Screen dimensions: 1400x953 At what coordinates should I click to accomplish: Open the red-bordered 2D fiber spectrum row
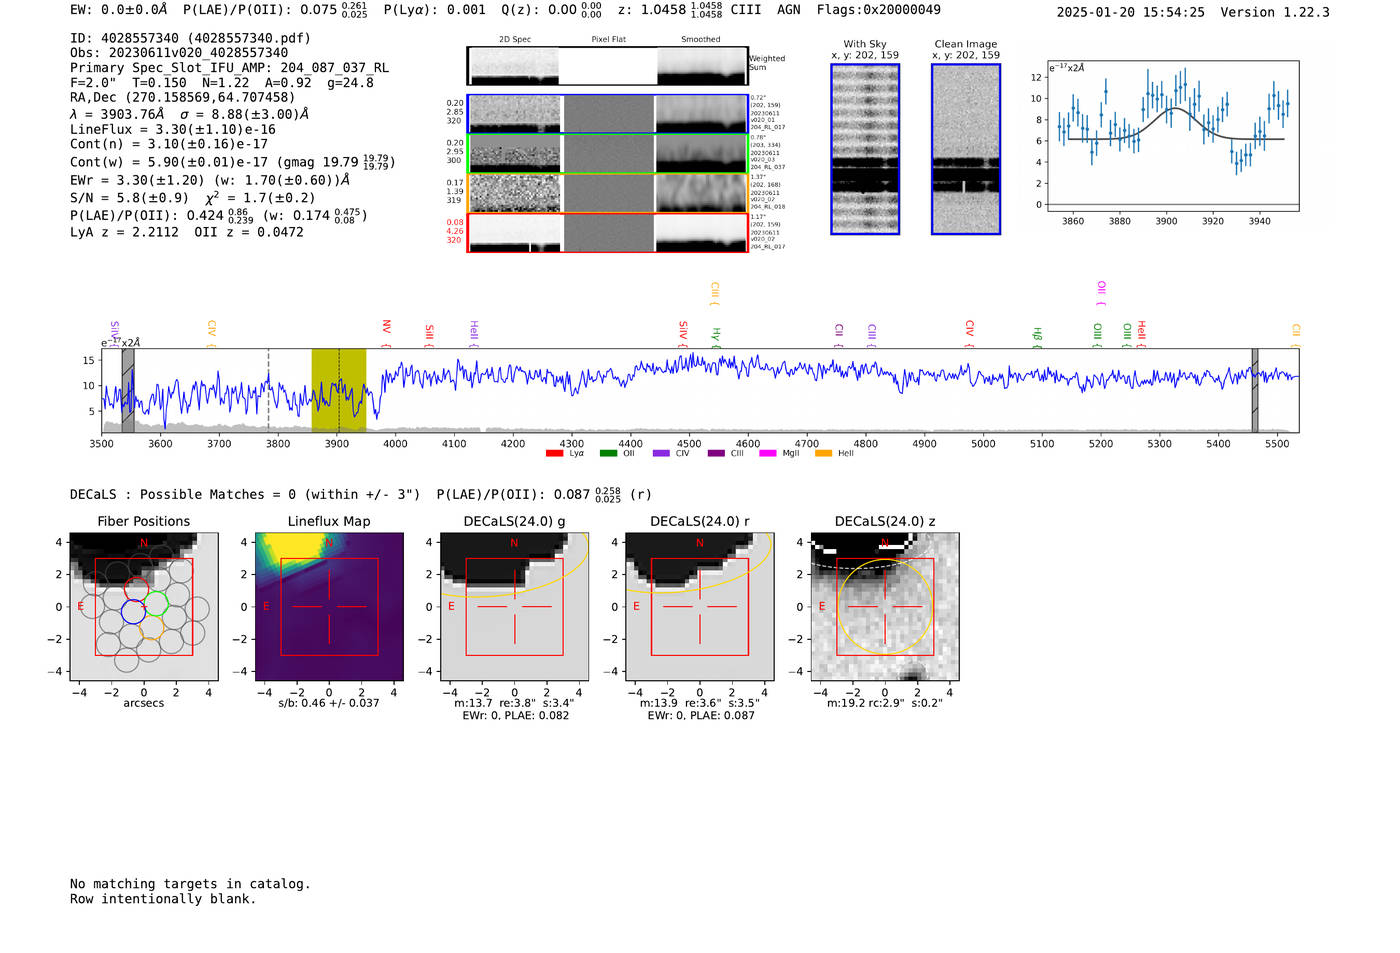pyautogui.click(x=607, y=233)
